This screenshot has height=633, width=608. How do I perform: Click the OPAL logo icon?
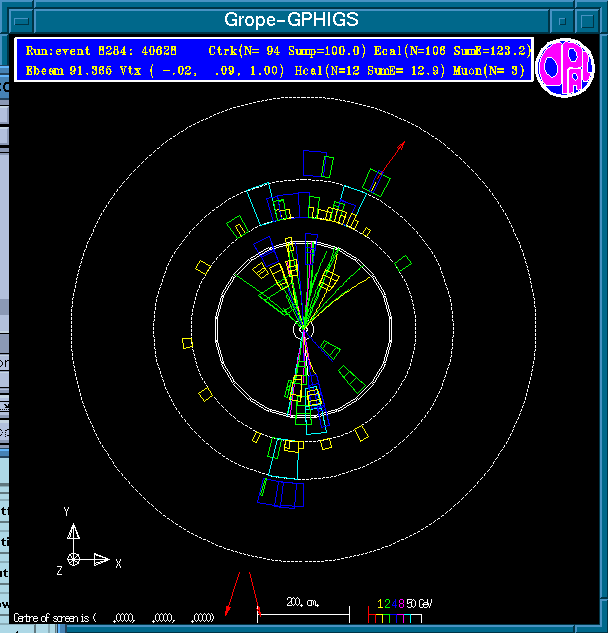(566, 69)
